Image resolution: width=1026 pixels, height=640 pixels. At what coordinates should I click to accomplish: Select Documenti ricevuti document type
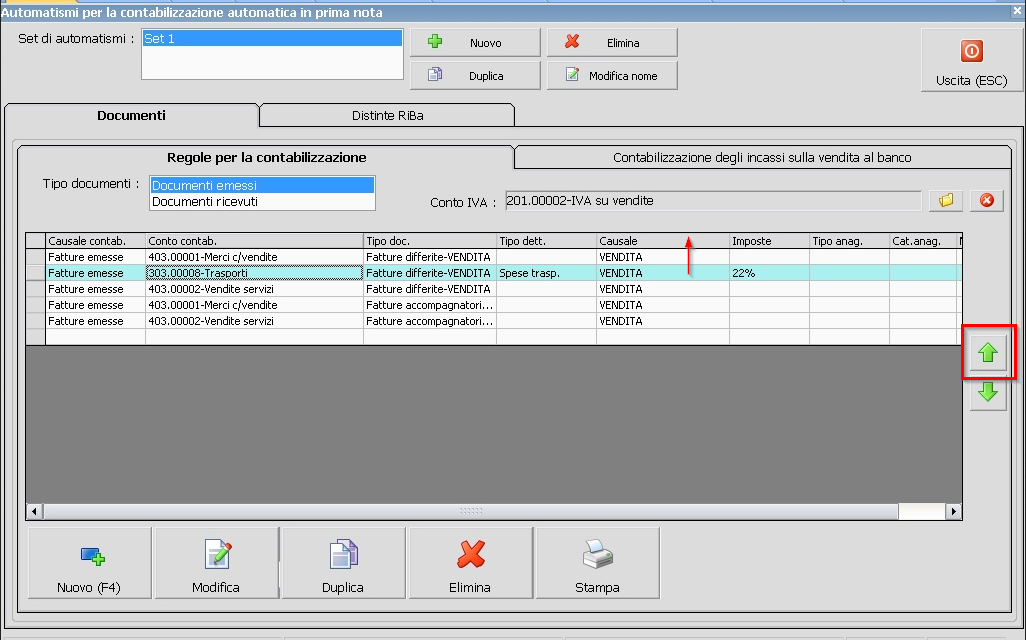[x=262, y=202]
